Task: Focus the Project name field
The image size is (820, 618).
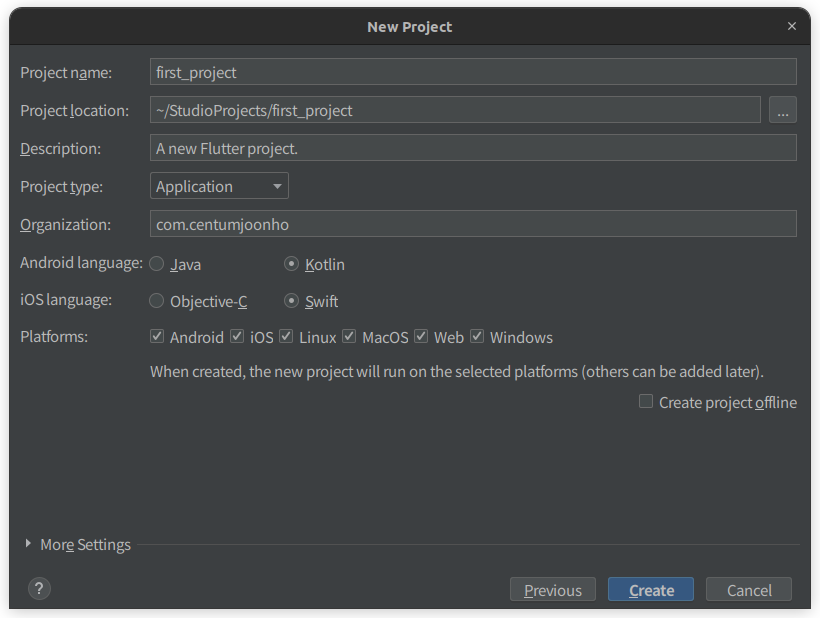Action: click(x=473, y=72)
